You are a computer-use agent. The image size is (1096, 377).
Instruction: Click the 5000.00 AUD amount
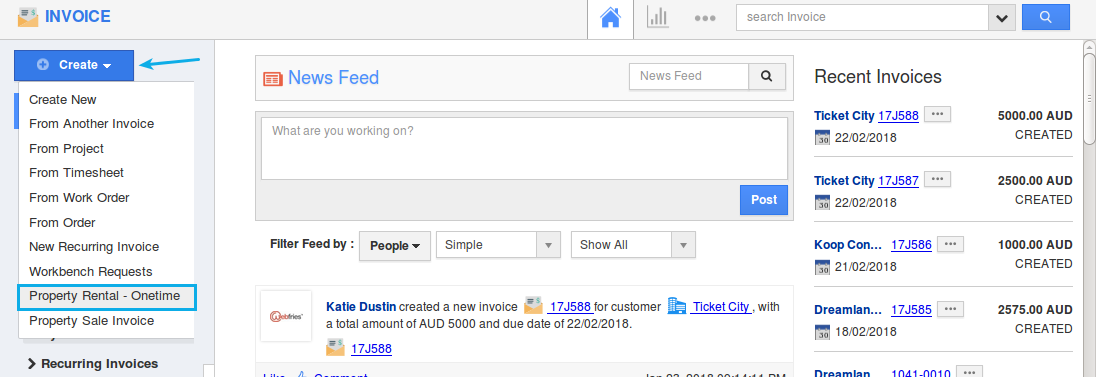click(x=1035, y=116)
